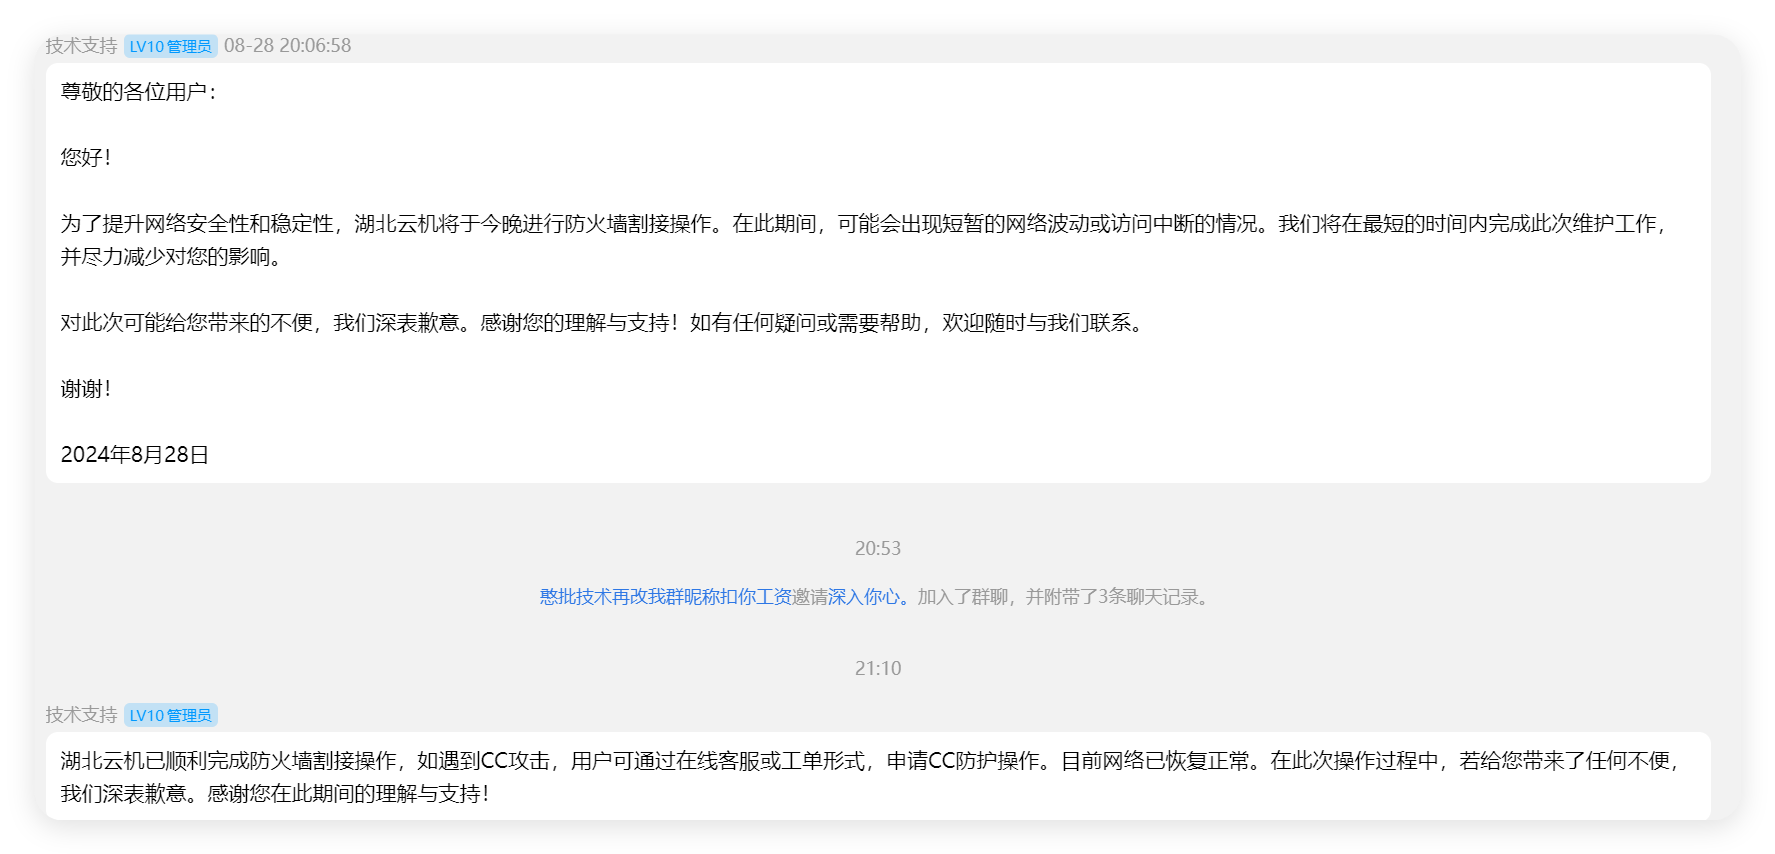The width and height of the screenshot is (1775, 854).
Task: Click the first 技术支持 sender name
Action: pos(81,46)
